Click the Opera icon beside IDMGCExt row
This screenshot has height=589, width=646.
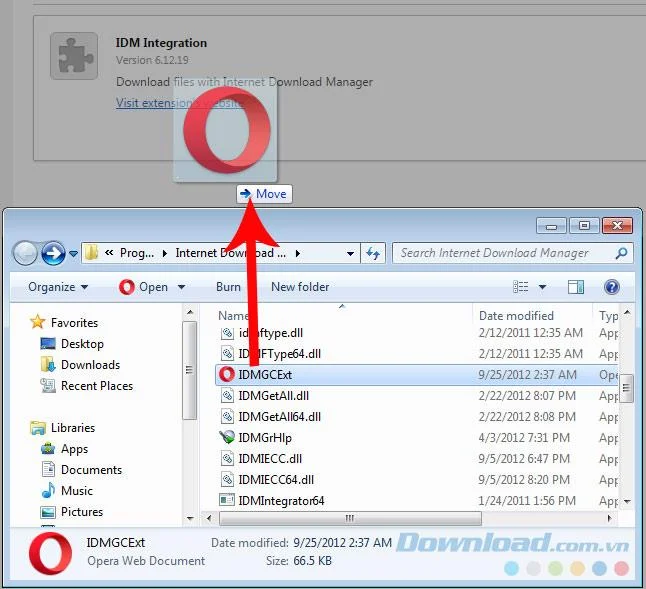(x=227, y=374)
